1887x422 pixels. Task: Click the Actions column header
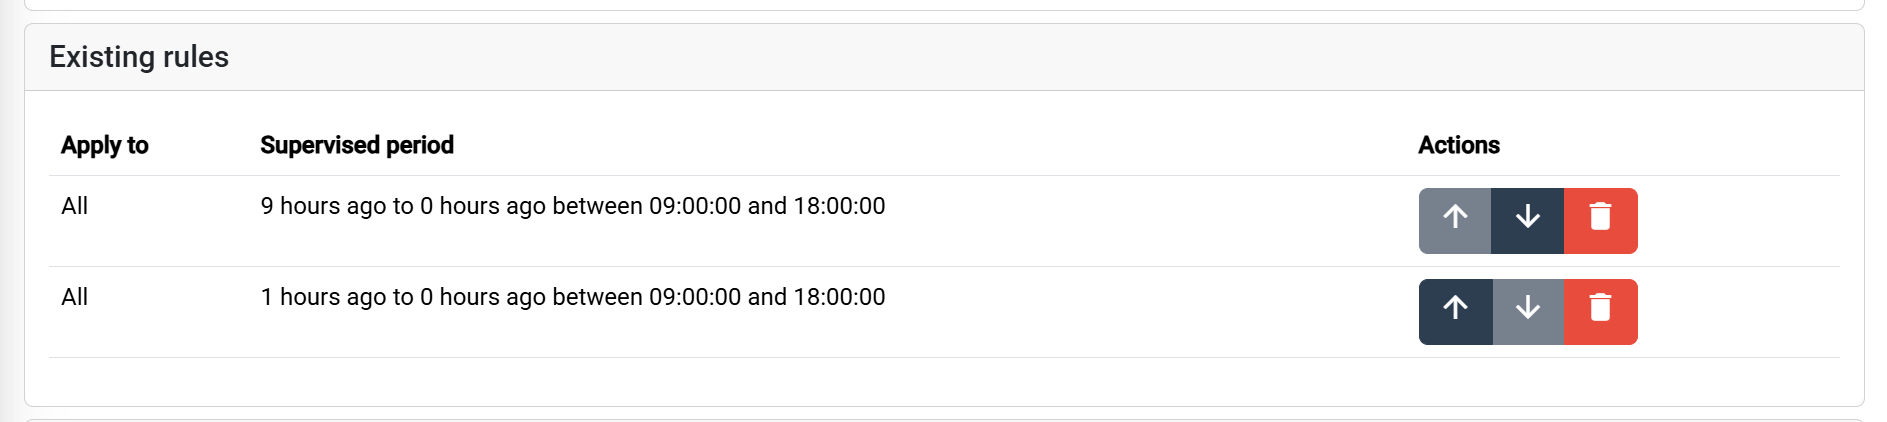point(1459,145)
